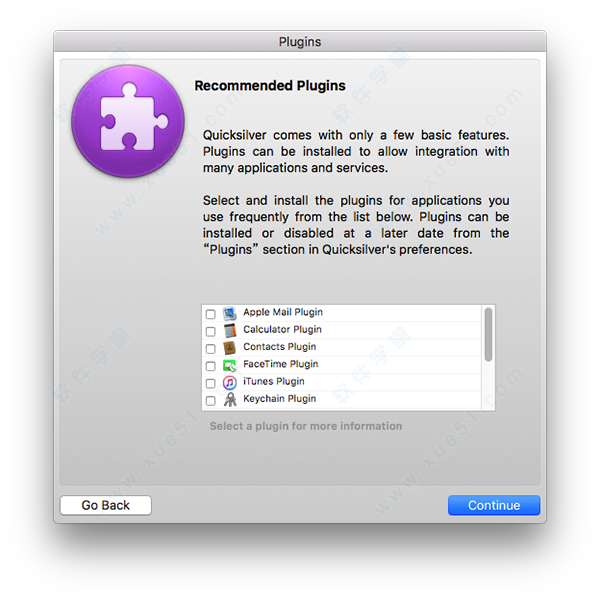Screen dimensions: 600x600
Task: Click the Keychain keys icon
Action: [230, 399]
